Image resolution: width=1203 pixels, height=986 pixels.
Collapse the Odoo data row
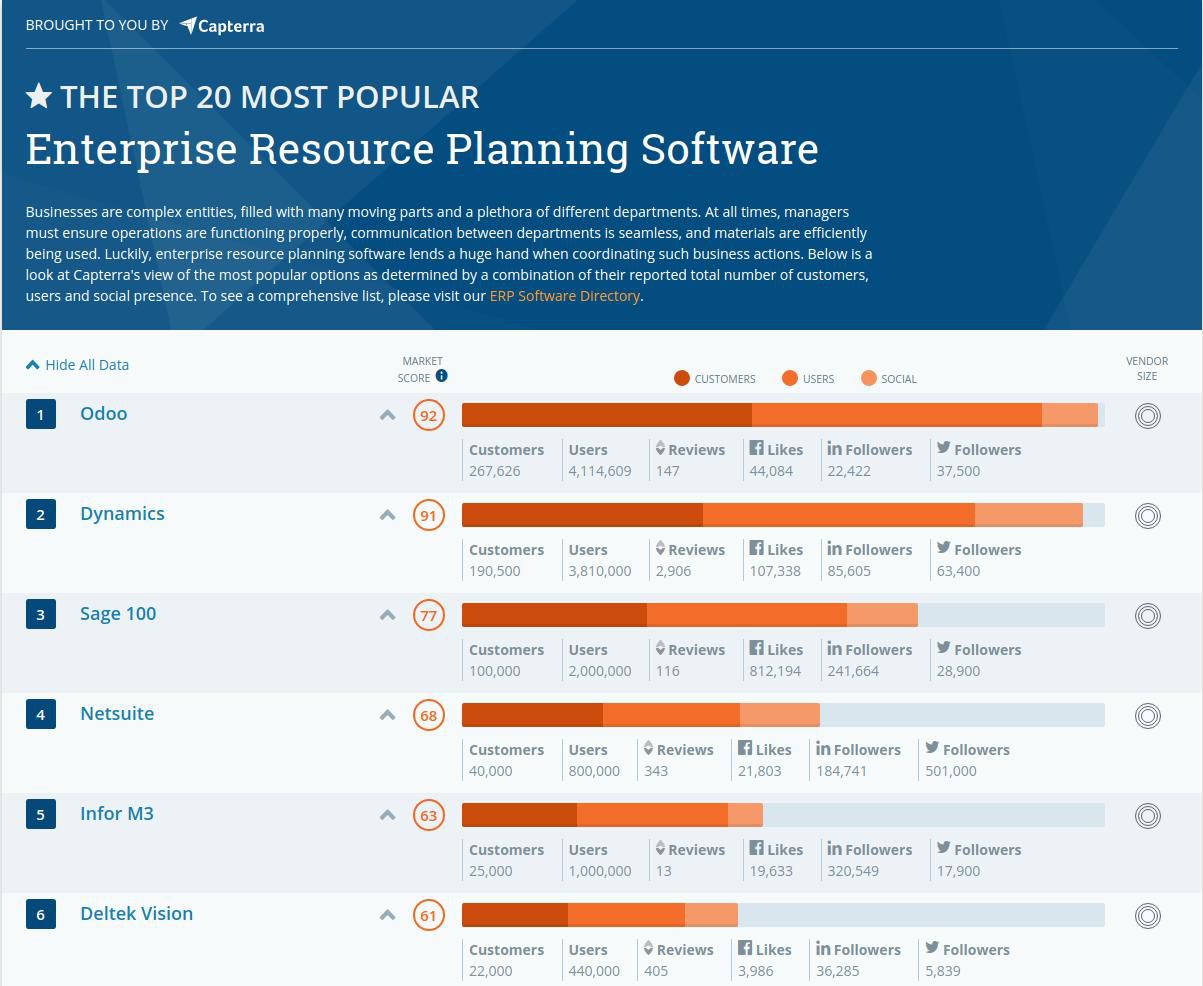click(x=388, y=415)
